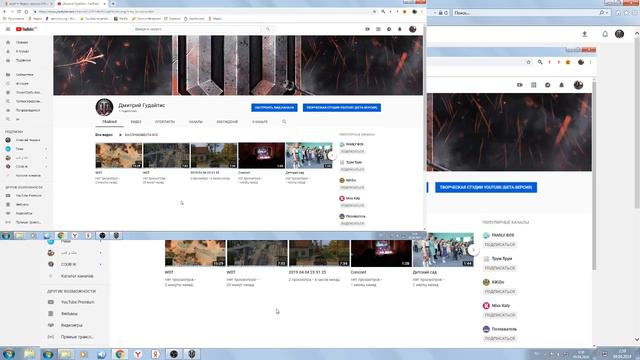The height and width of the screenshot is (360, 640).
Task: Switch to the ОБСУЖДЕНИЕ channel tab
Action: (x=227, y=122)
